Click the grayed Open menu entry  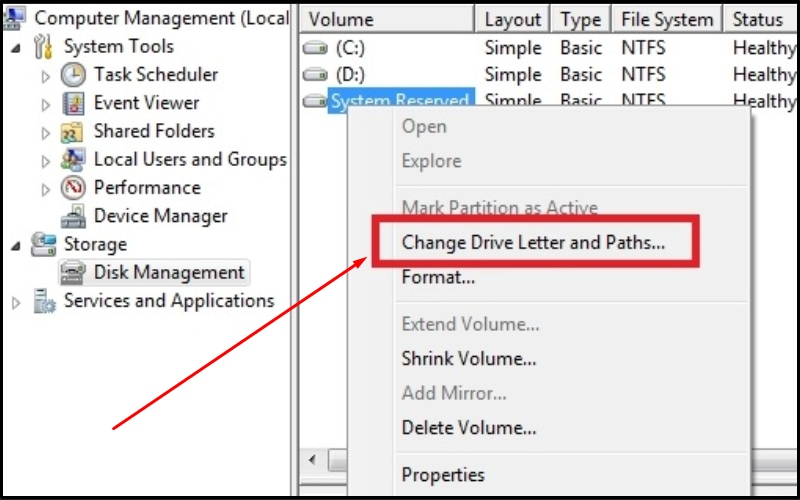pos(424,127)
